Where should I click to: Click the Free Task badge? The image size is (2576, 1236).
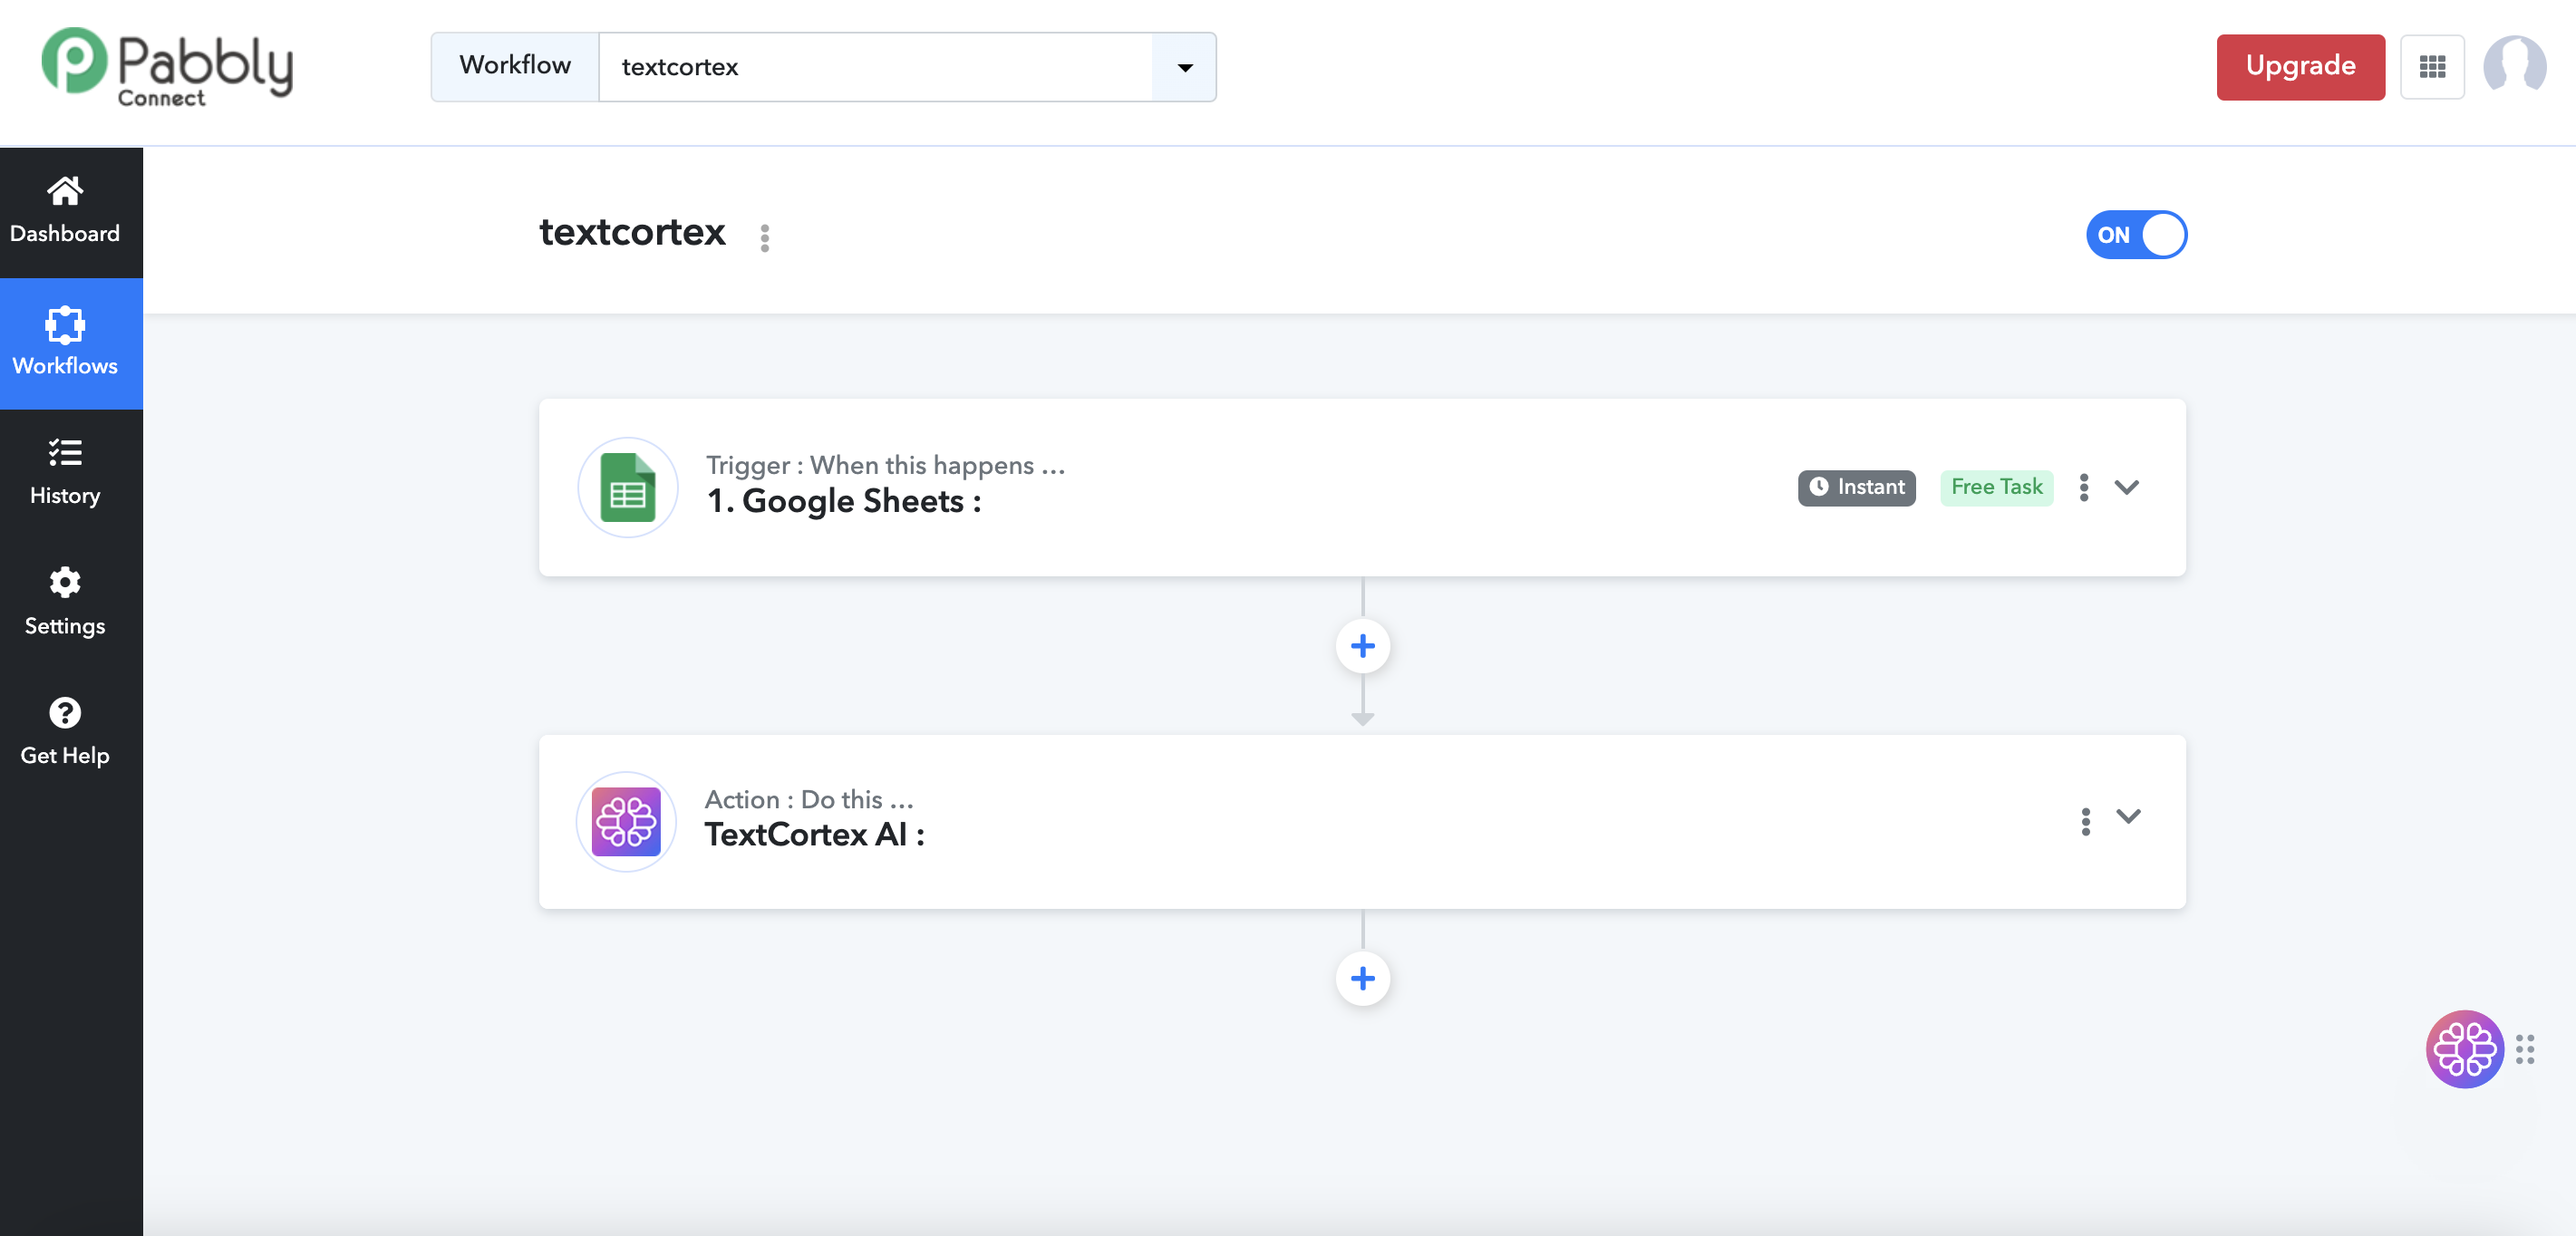pos(1996,487)
